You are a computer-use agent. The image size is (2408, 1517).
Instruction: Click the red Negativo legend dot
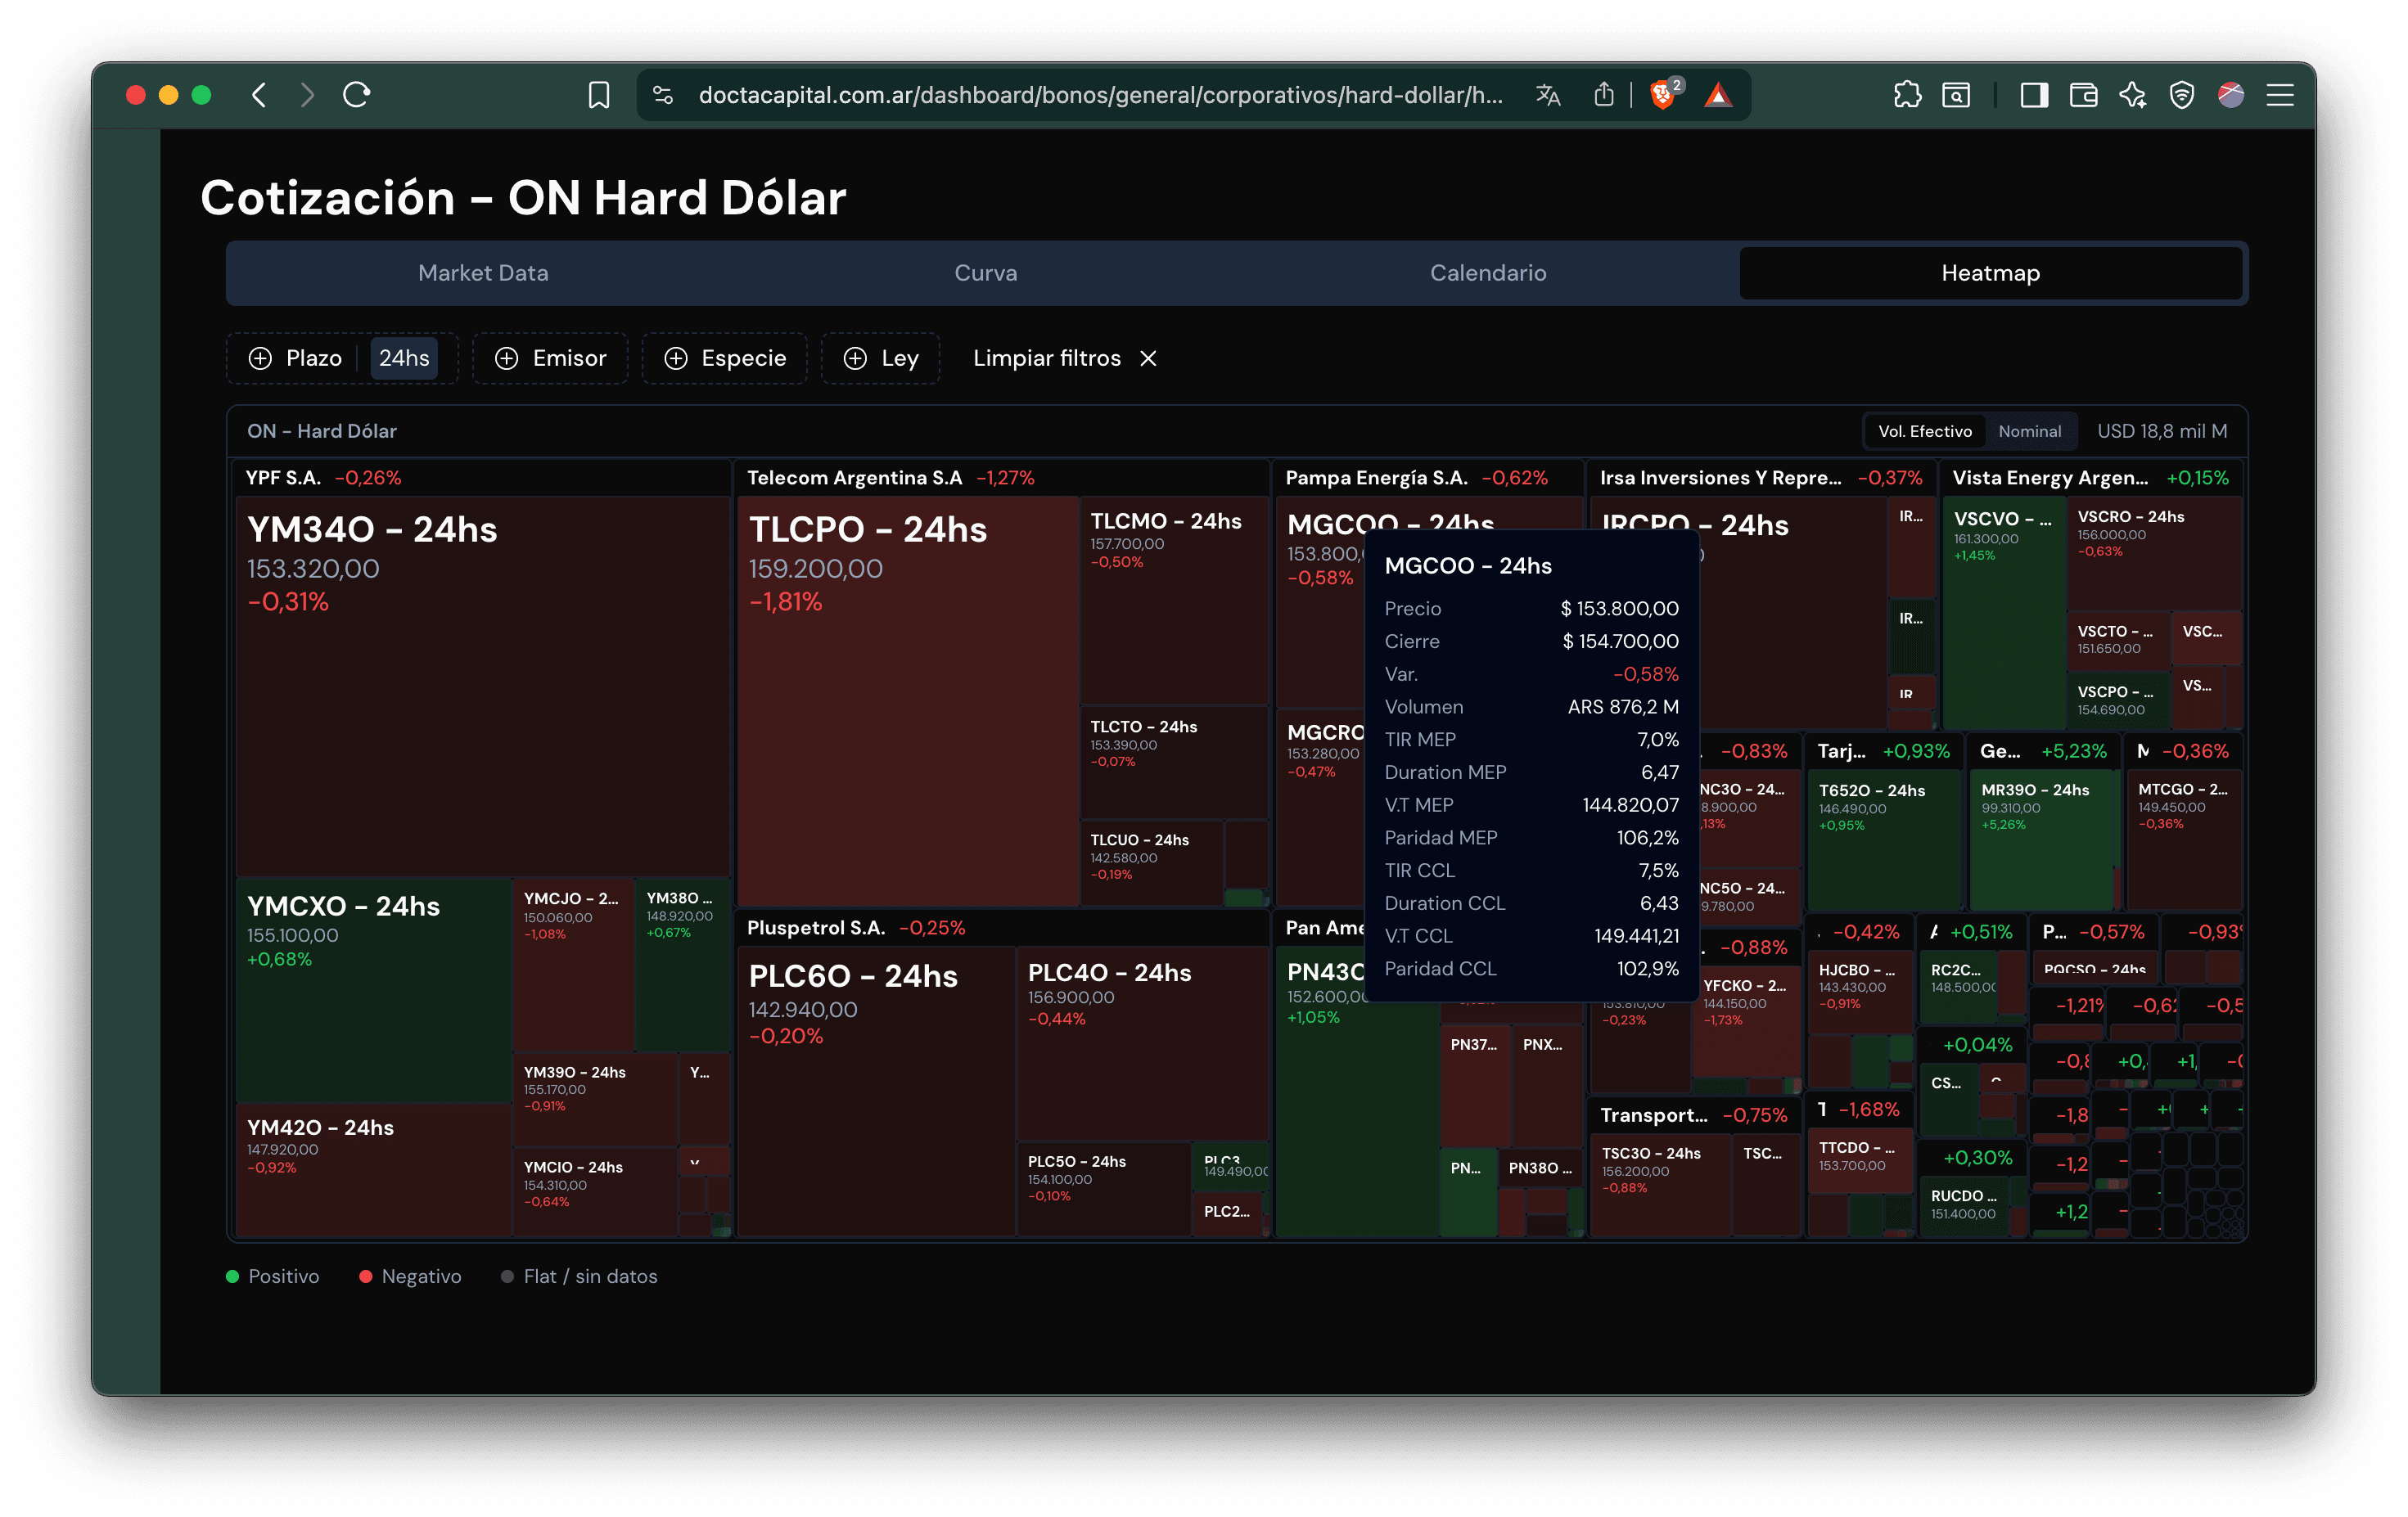tap(366, 1277)
